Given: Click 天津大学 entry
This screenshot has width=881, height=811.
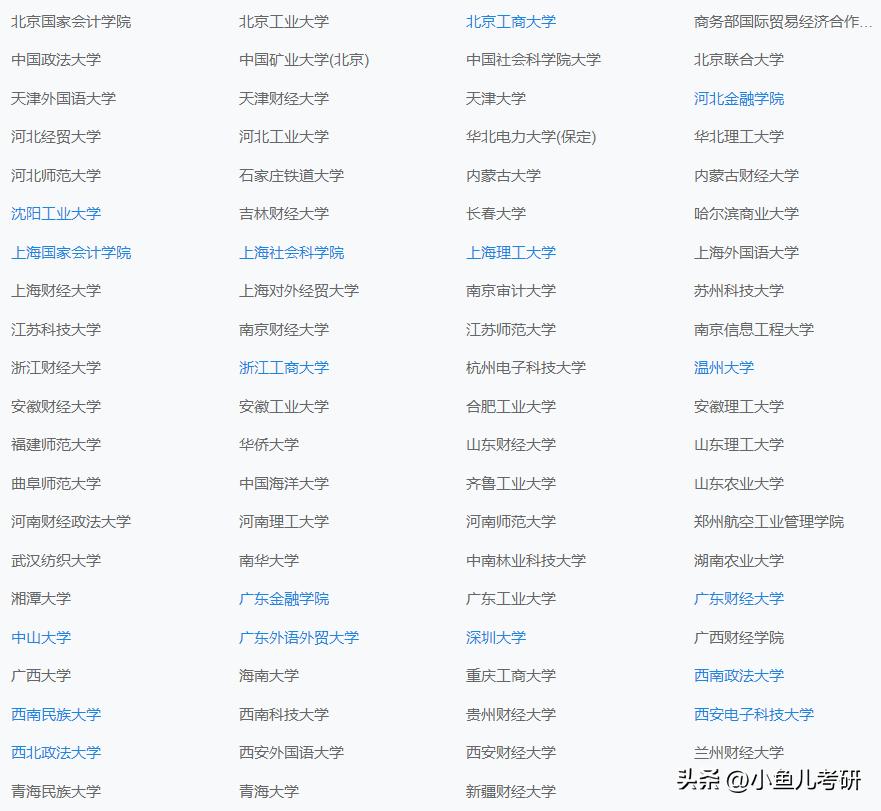Looking at the screenshot, I should click(x=496, y=99).
